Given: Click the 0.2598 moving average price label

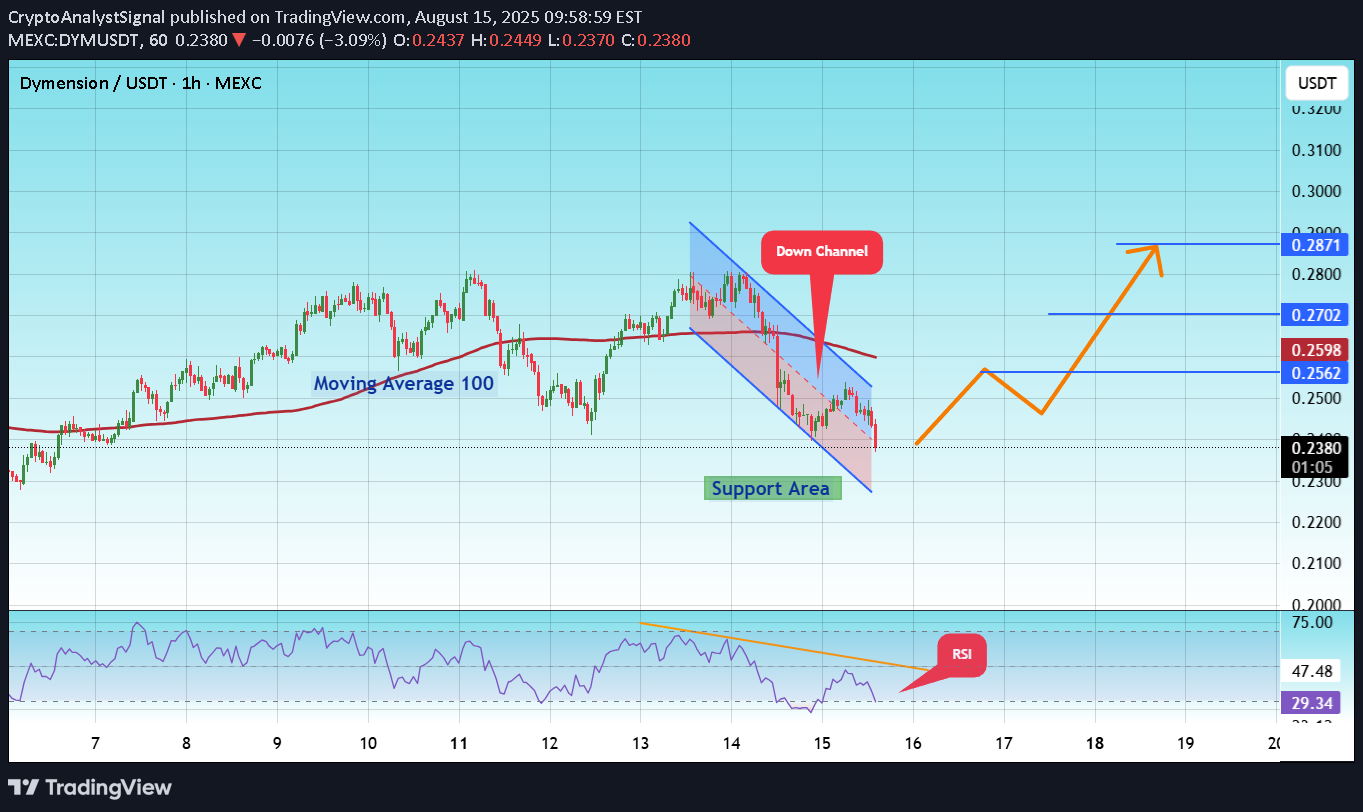Looking at the screenshot, I should click(x=1317, y=350).
